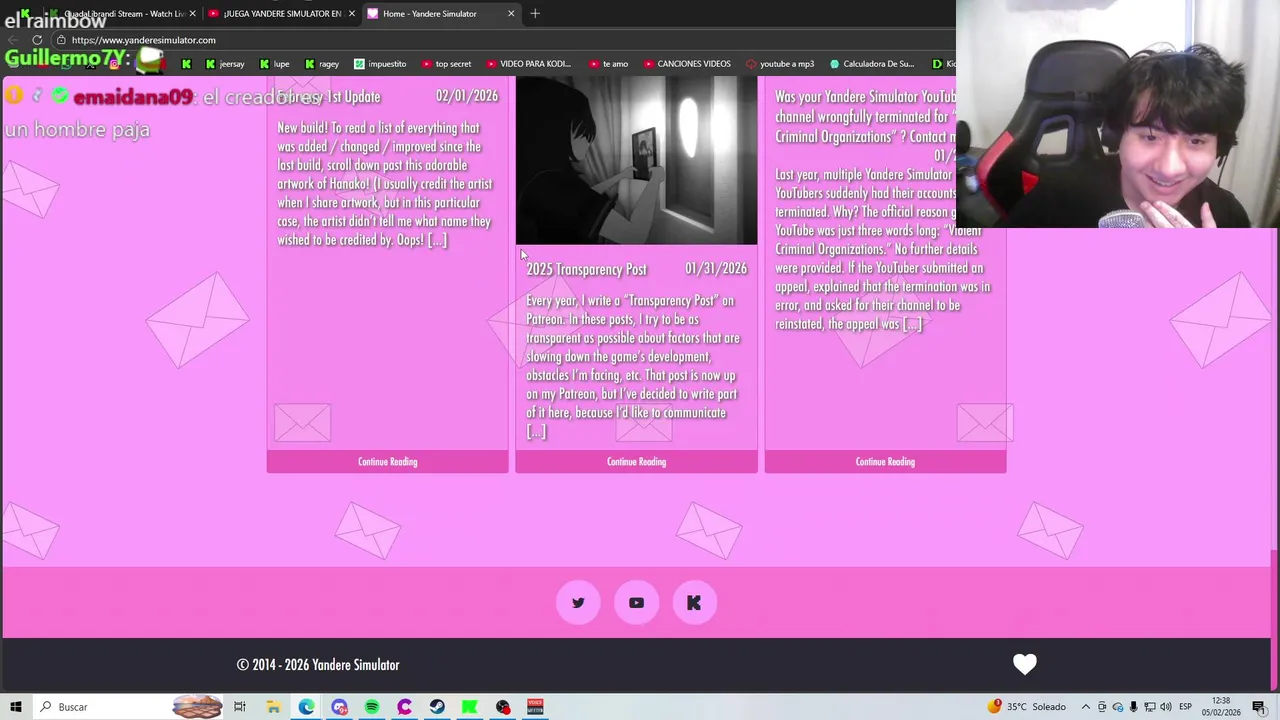Click the 2025 Transparency Post thumbnail image

click(x=636, y=160)
